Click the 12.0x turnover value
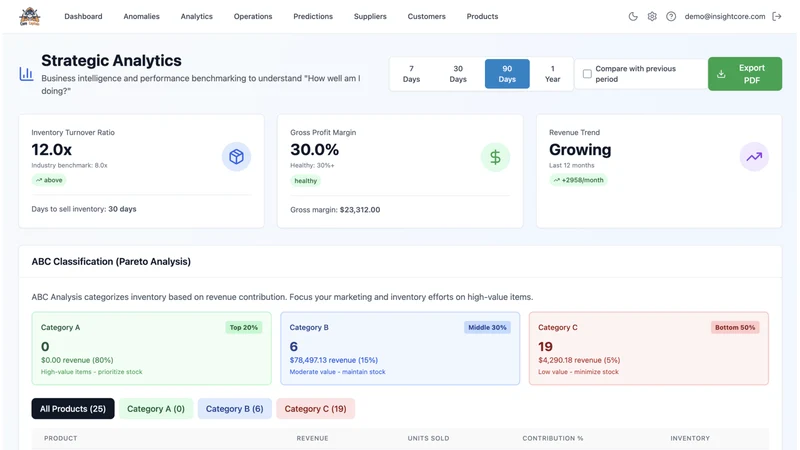 pos(52,149)
